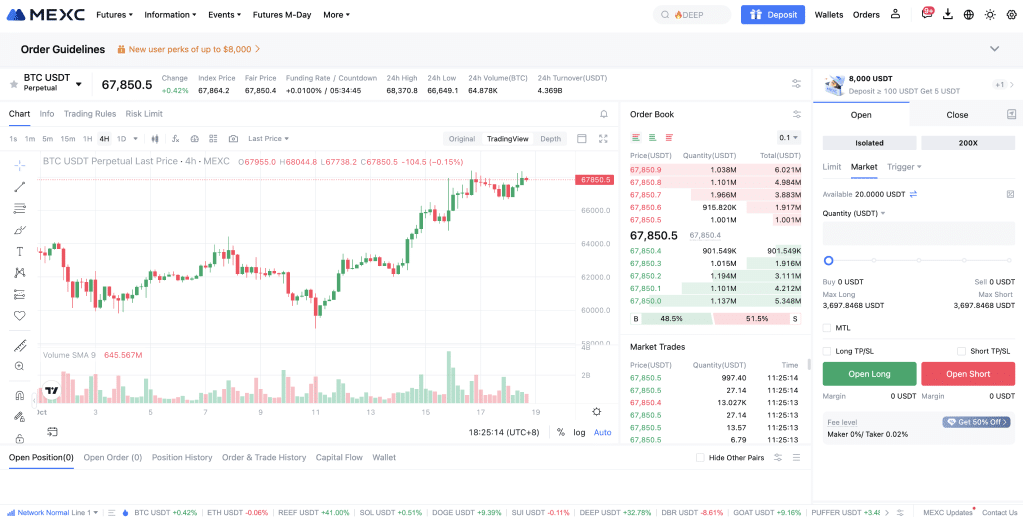Screen dimensions: 1023x517
Task: Open the Events dropdown
Action: (x=224, y=14)
